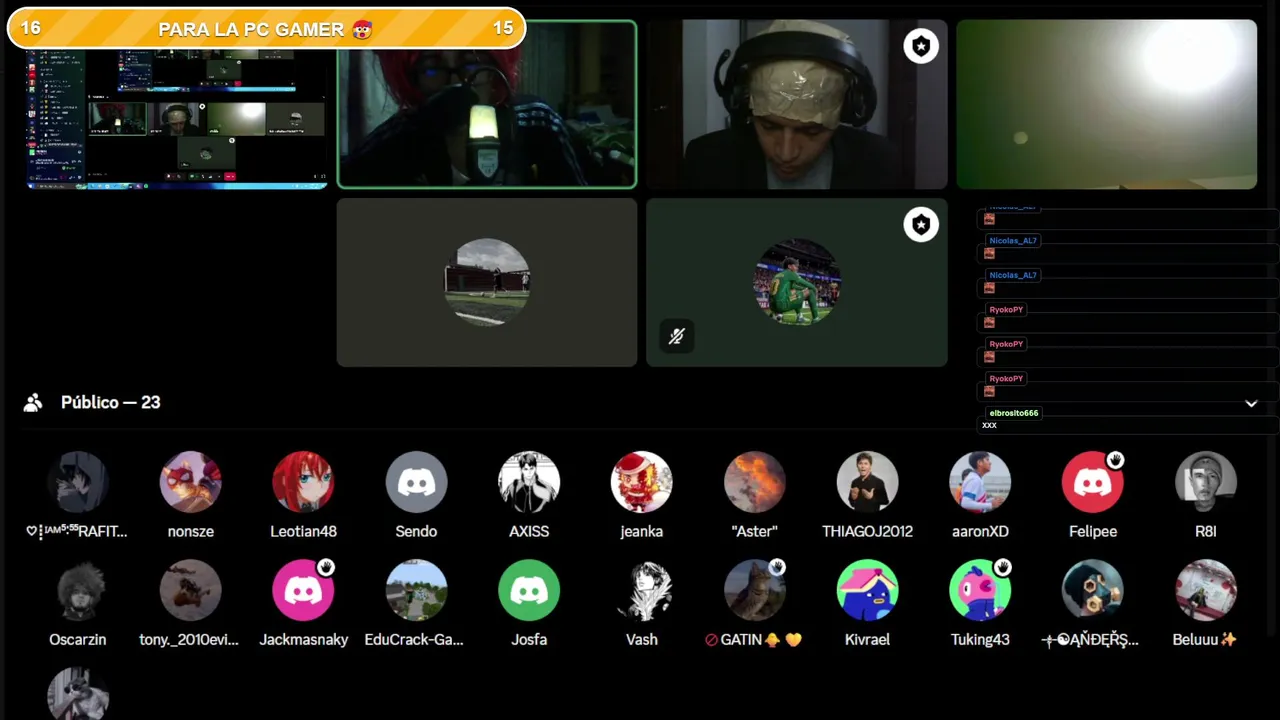1280x720 pixels.
Task: Open AXISS profile avatar
Action: pos(529,482)
